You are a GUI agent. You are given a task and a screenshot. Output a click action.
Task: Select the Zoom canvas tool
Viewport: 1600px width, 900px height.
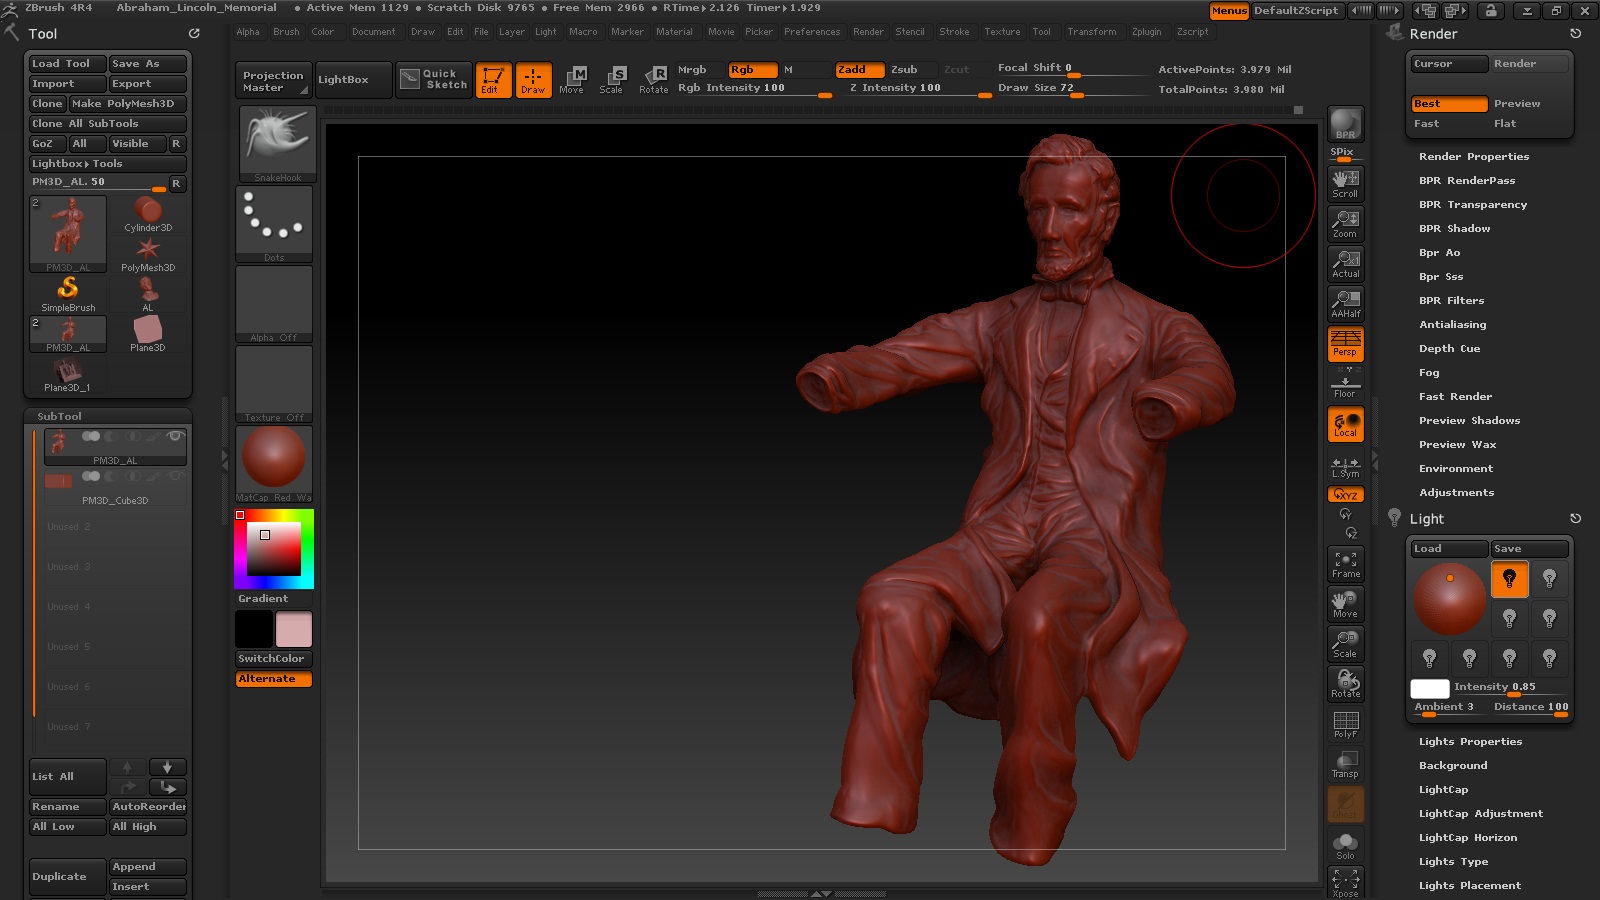point(1345,223)
